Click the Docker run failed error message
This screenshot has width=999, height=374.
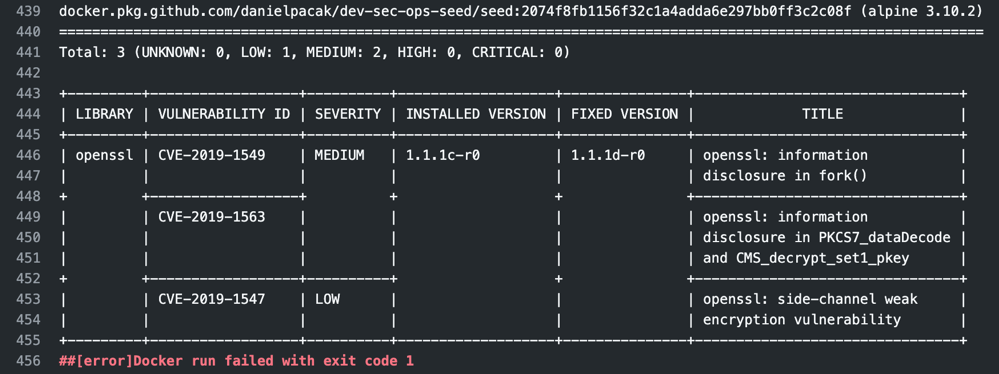(x=236, y=361)
